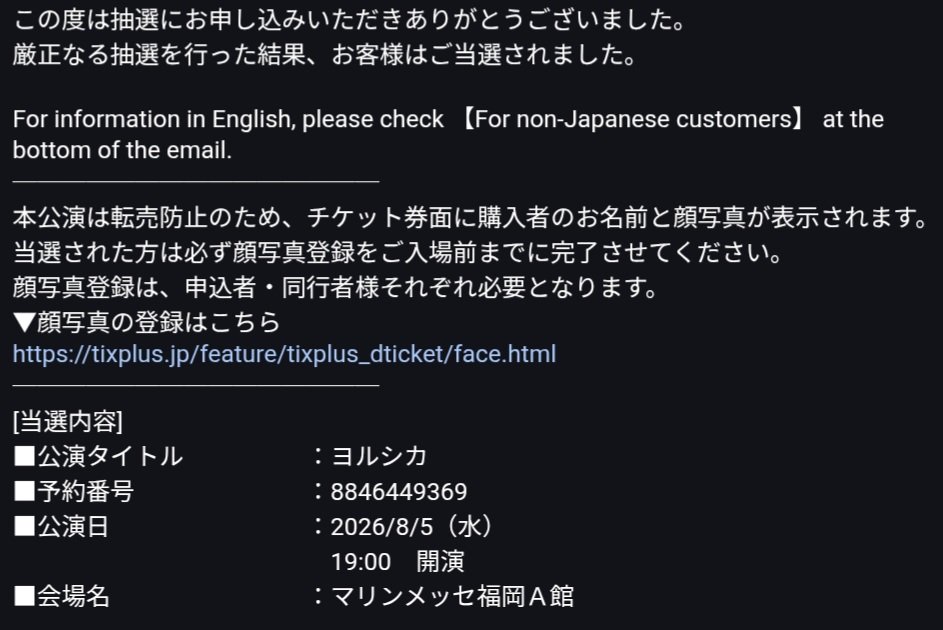Click the ■会場名 label
The width and height of the screenshot is (943, 630).
[61, 597]
